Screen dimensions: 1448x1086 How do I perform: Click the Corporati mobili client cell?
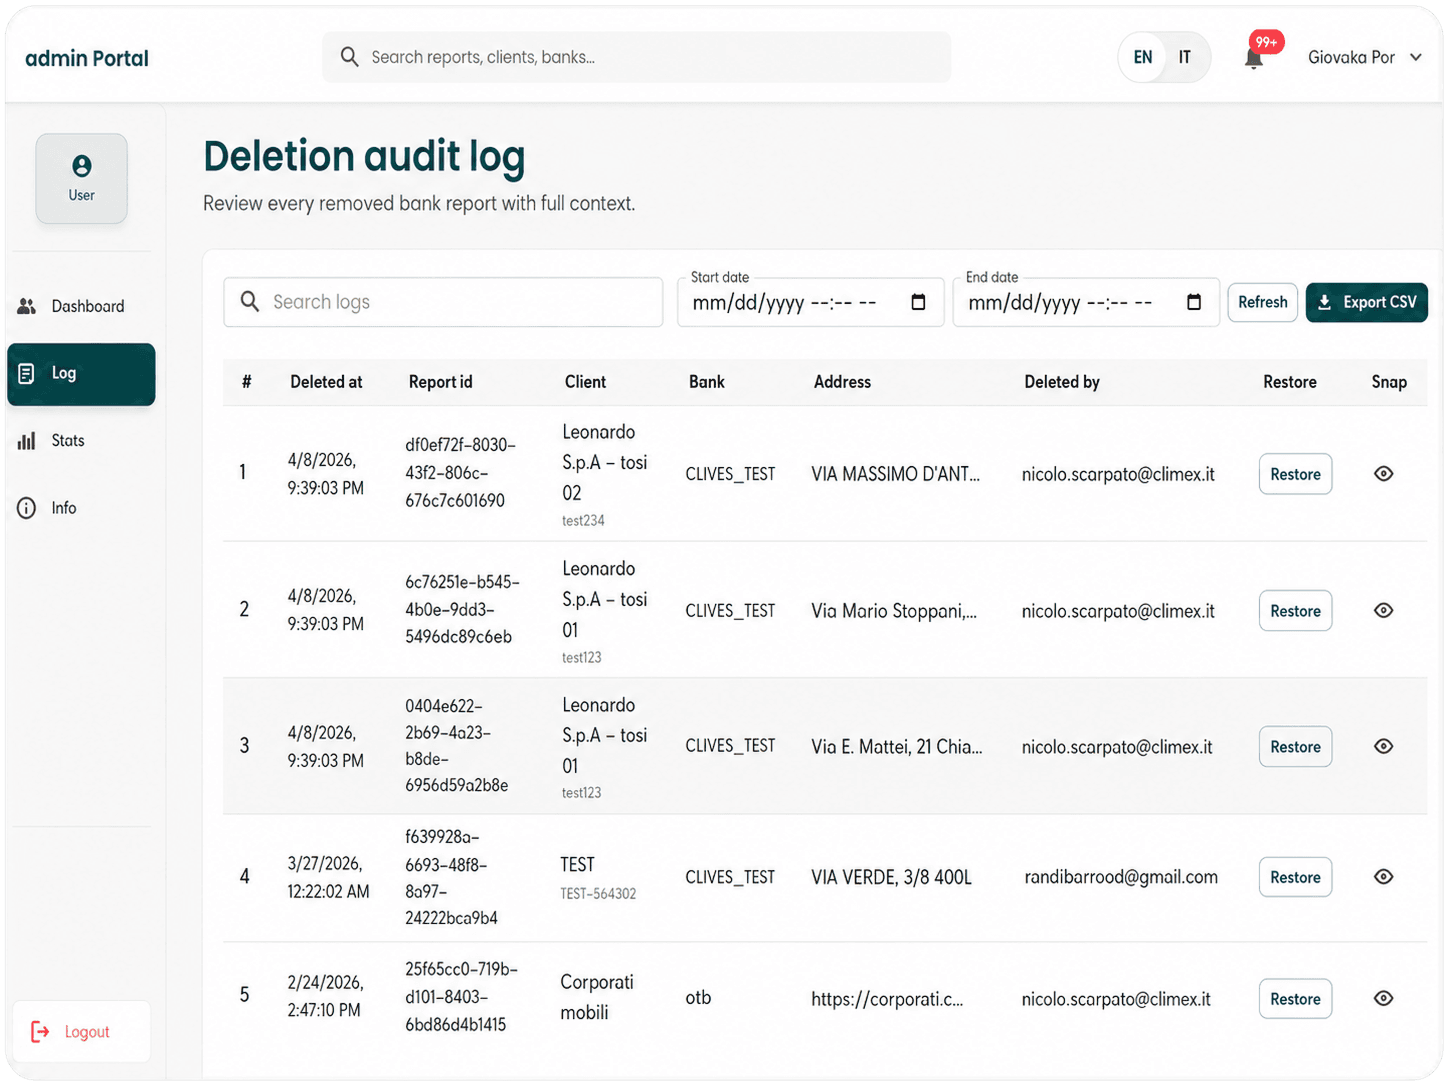[597, 997]
